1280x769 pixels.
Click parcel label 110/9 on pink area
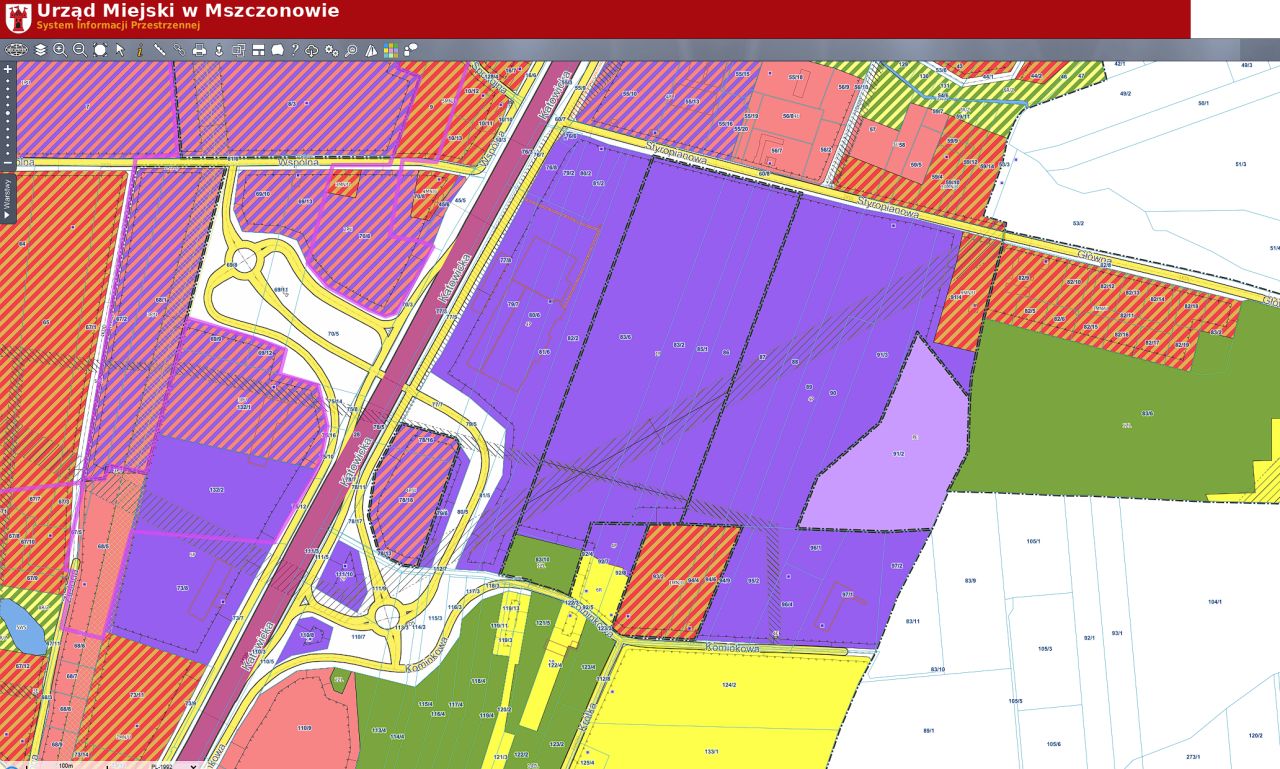304,728
